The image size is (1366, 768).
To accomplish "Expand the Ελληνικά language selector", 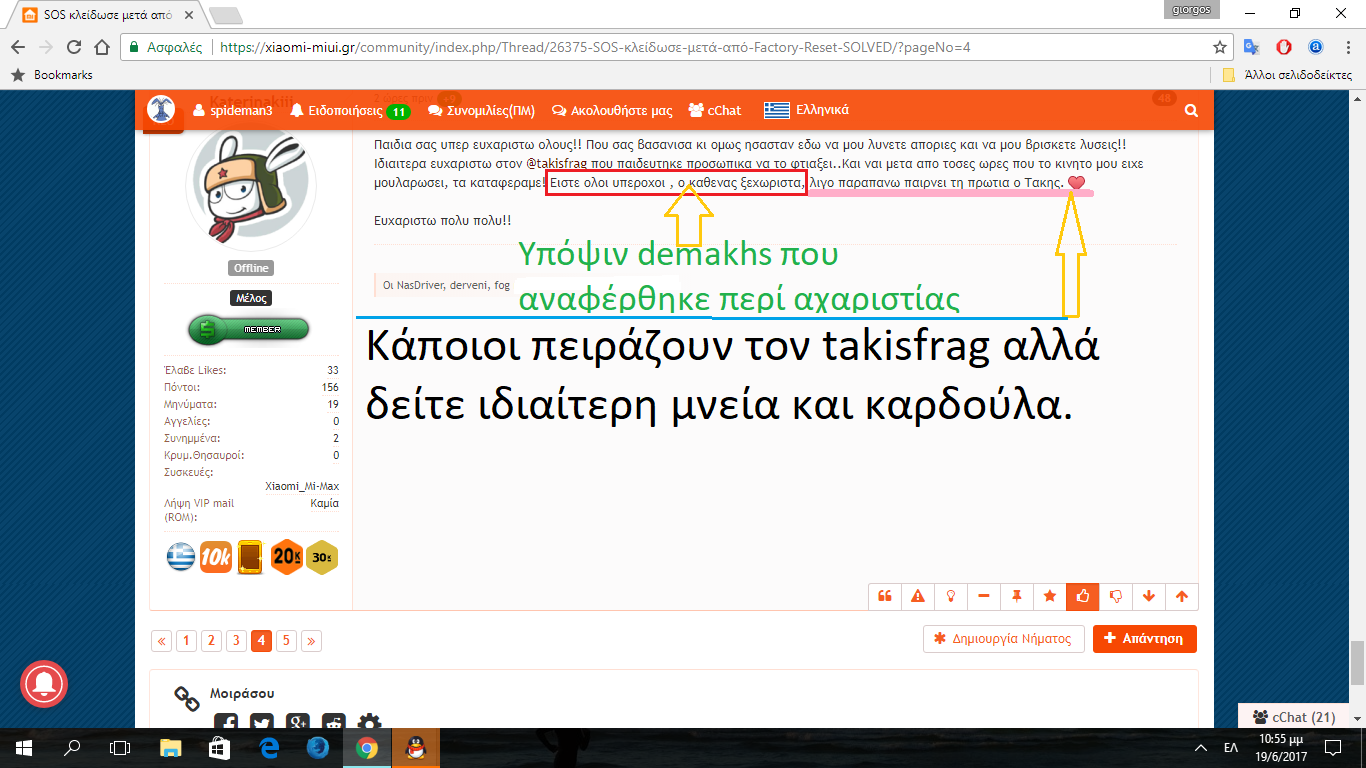I will [806, 110].
